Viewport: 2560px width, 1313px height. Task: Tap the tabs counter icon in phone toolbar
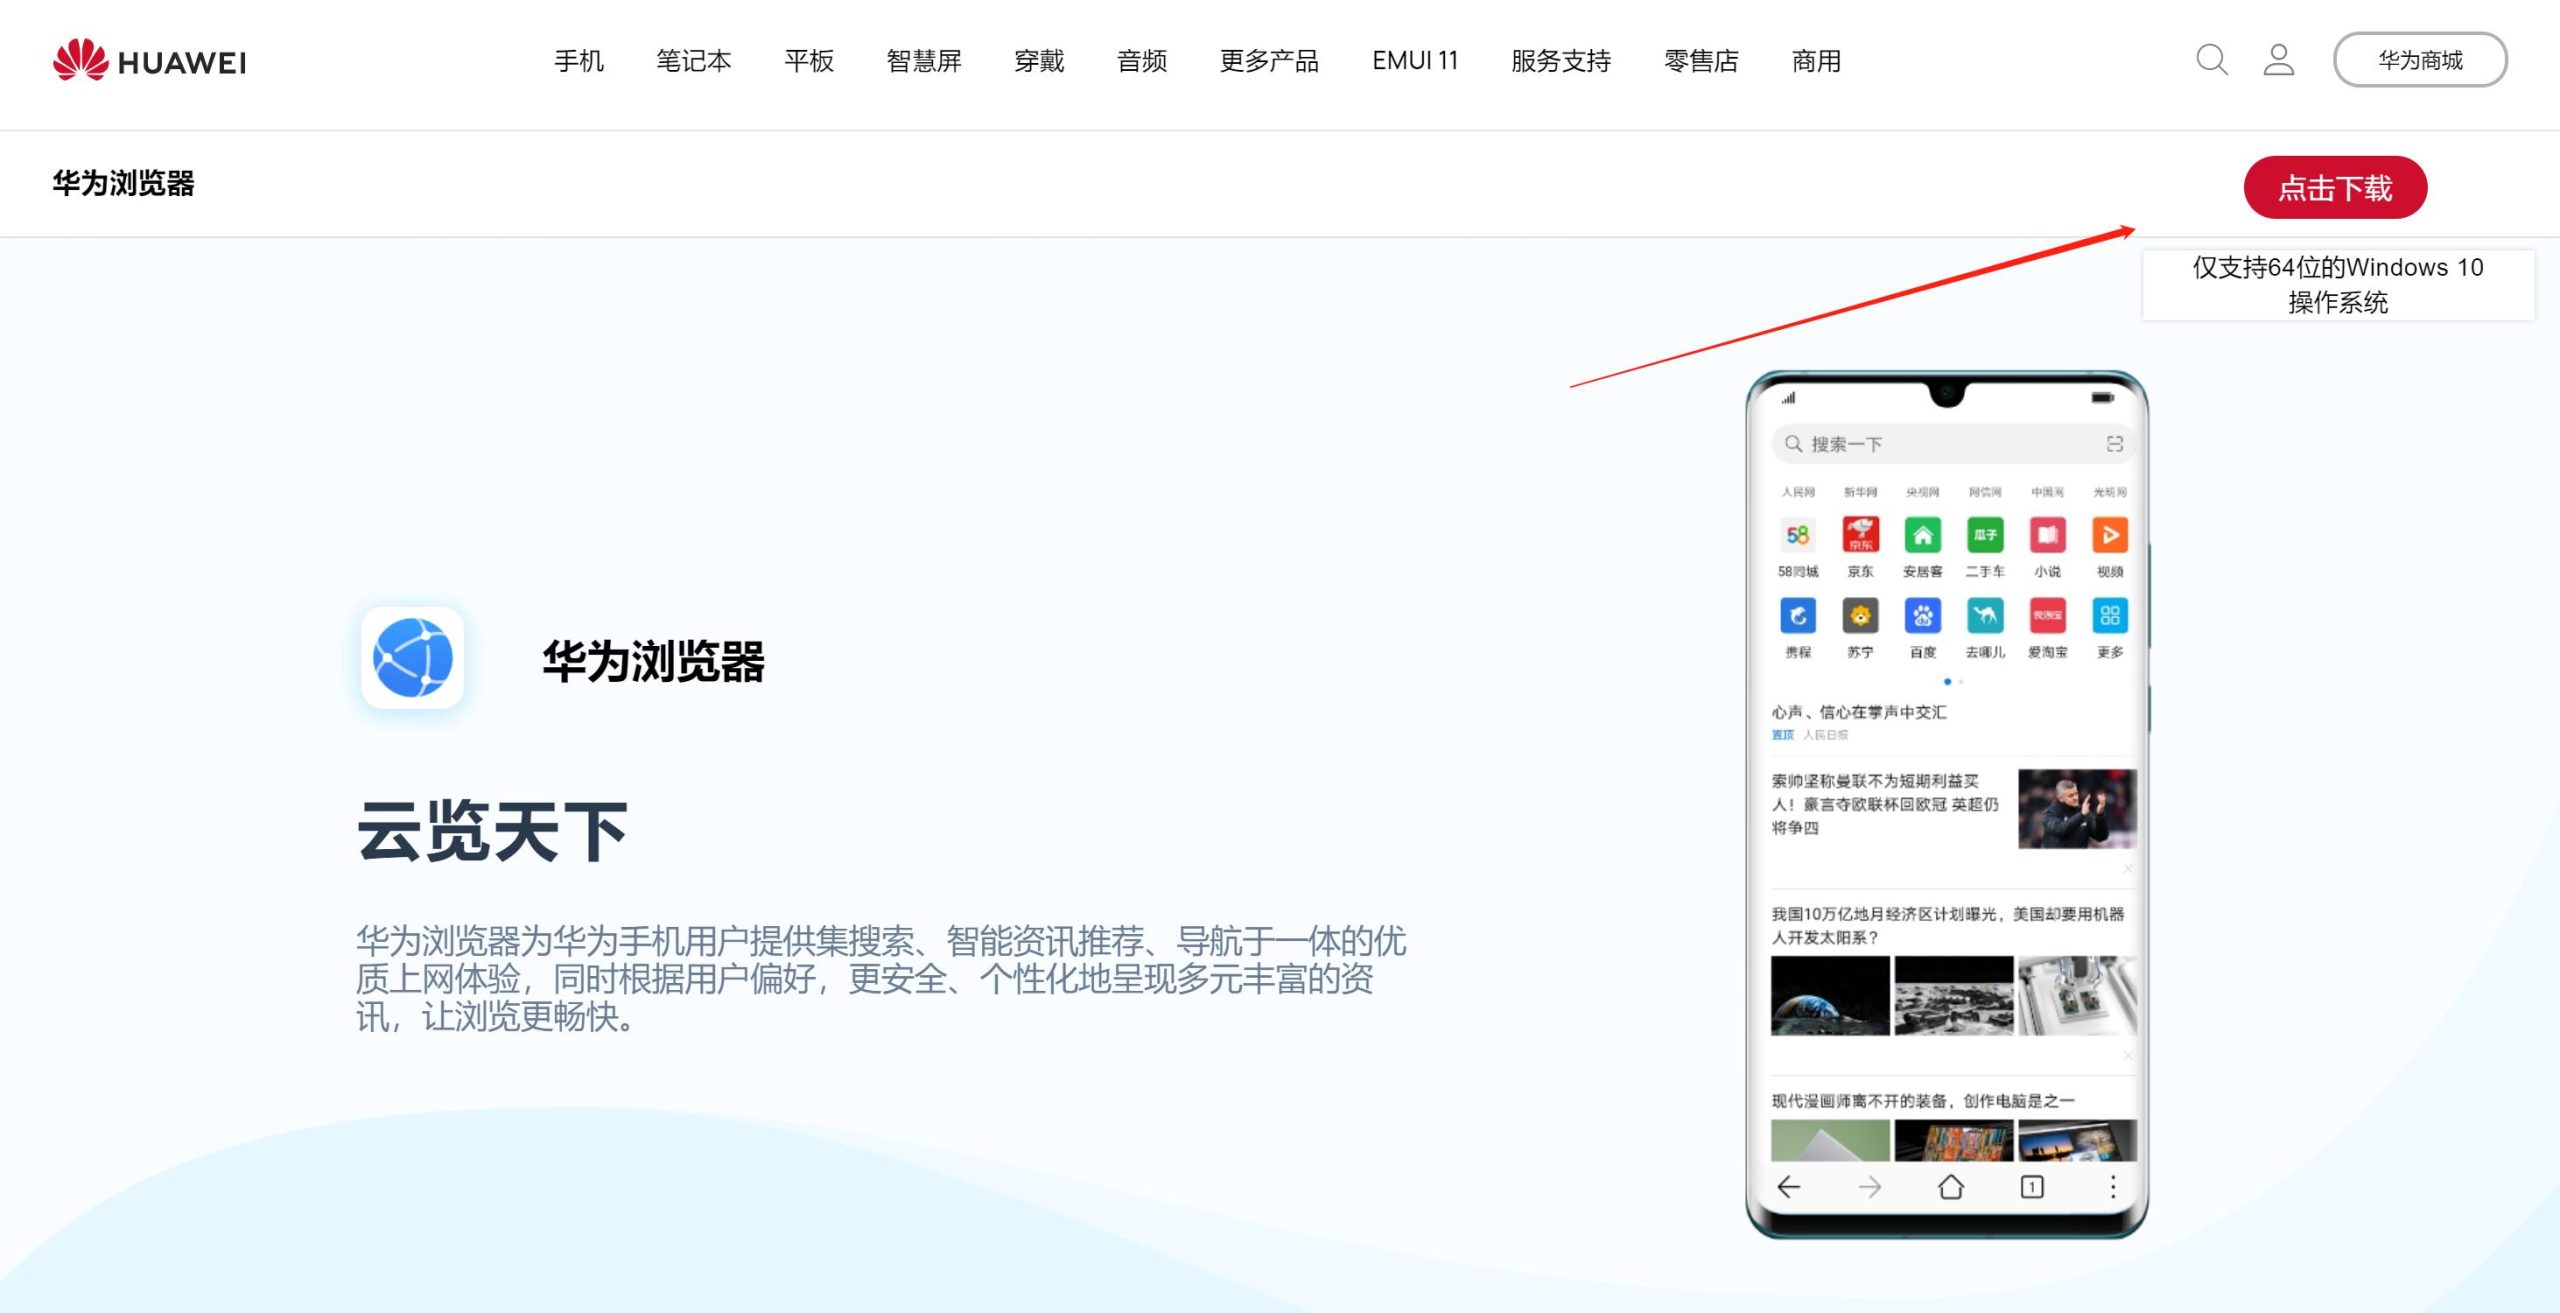[2032, 1187]
